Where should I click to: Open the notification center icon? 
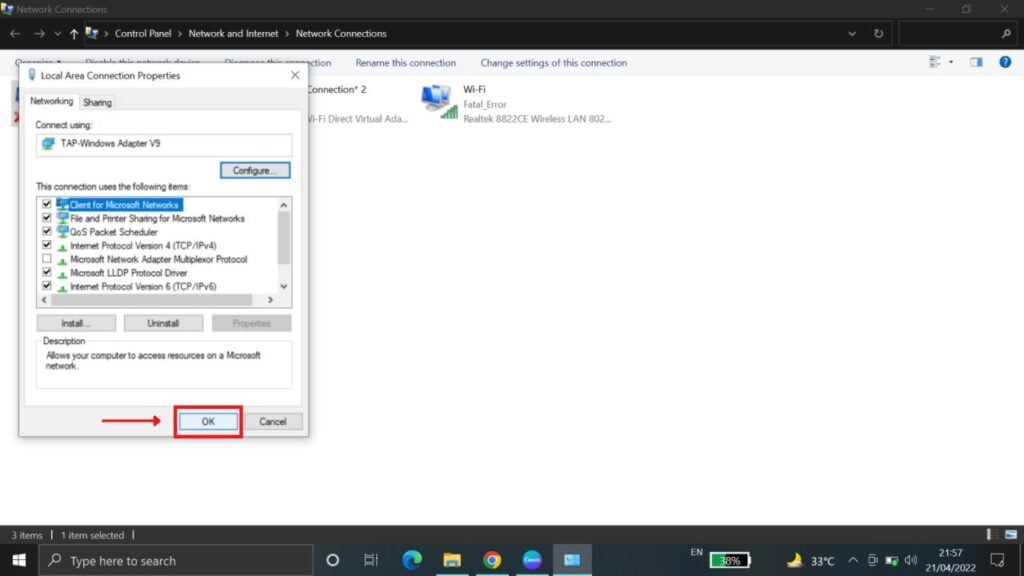(997, 560)
